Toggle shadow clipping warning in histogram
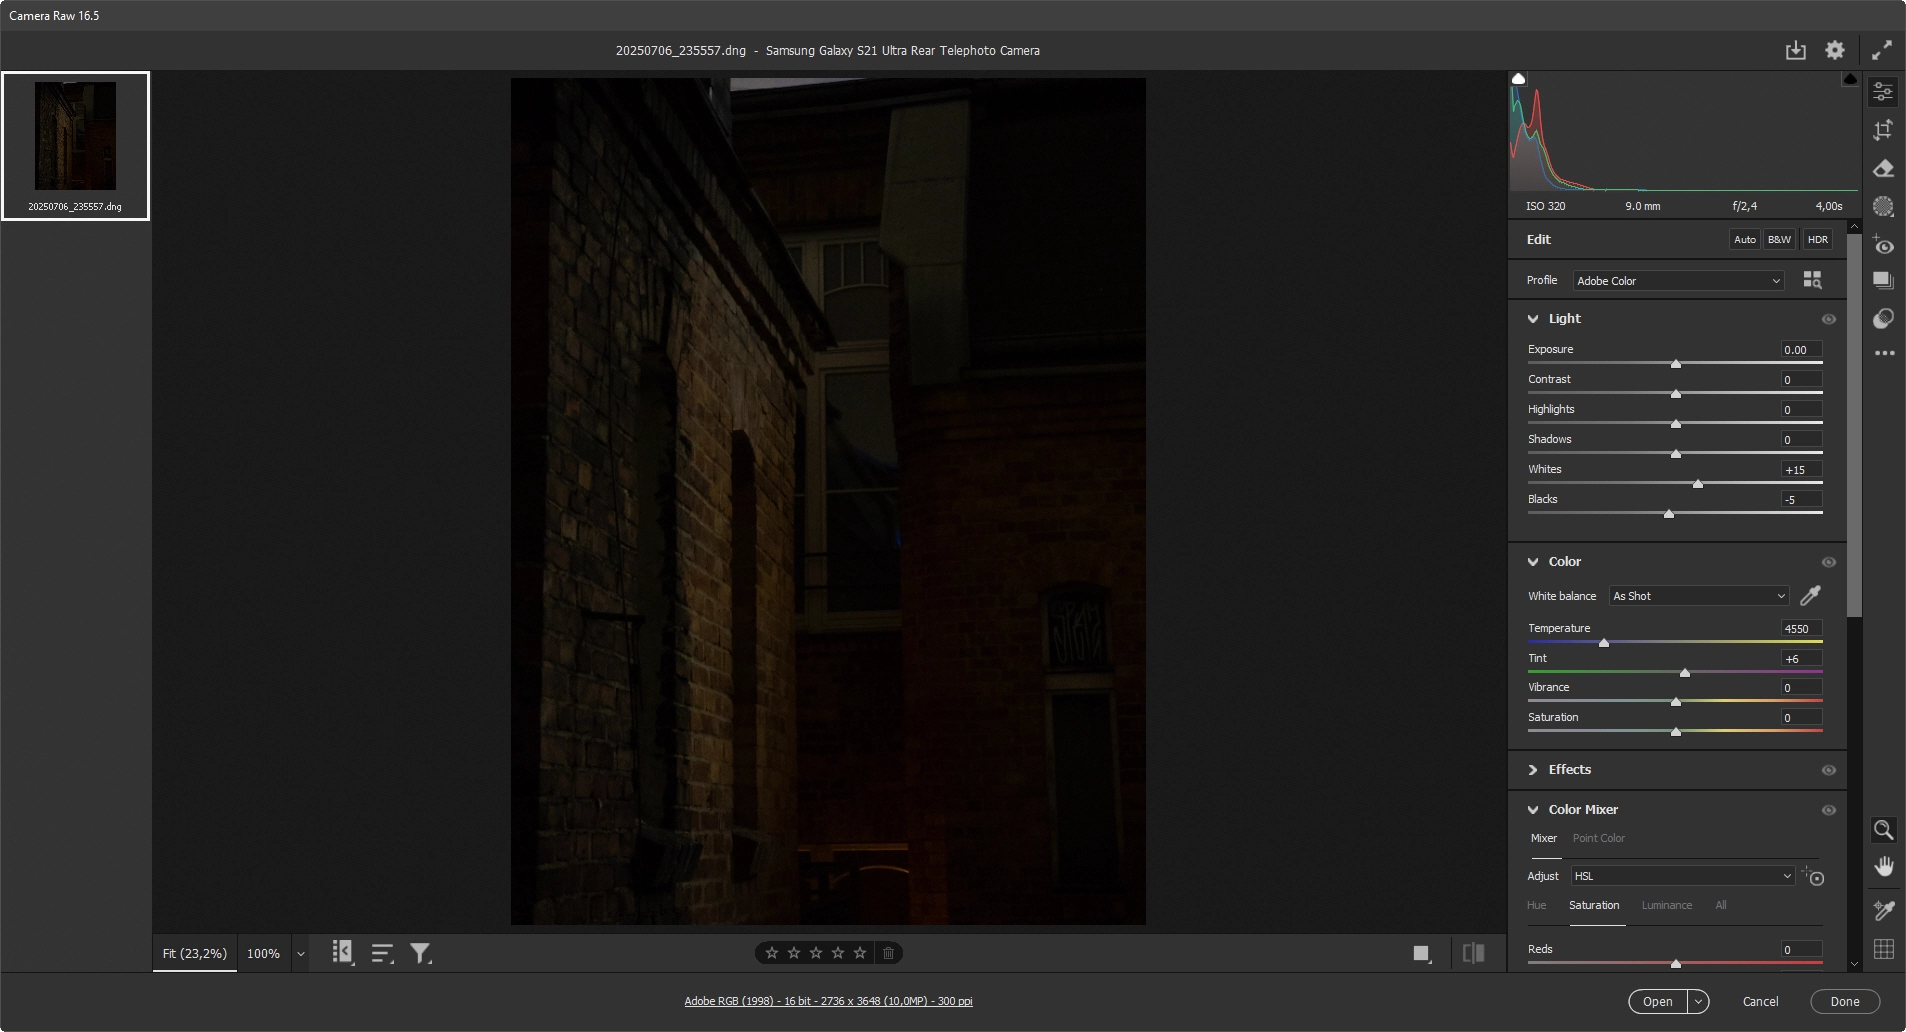1906x1032 pixels. [1519, 79]
